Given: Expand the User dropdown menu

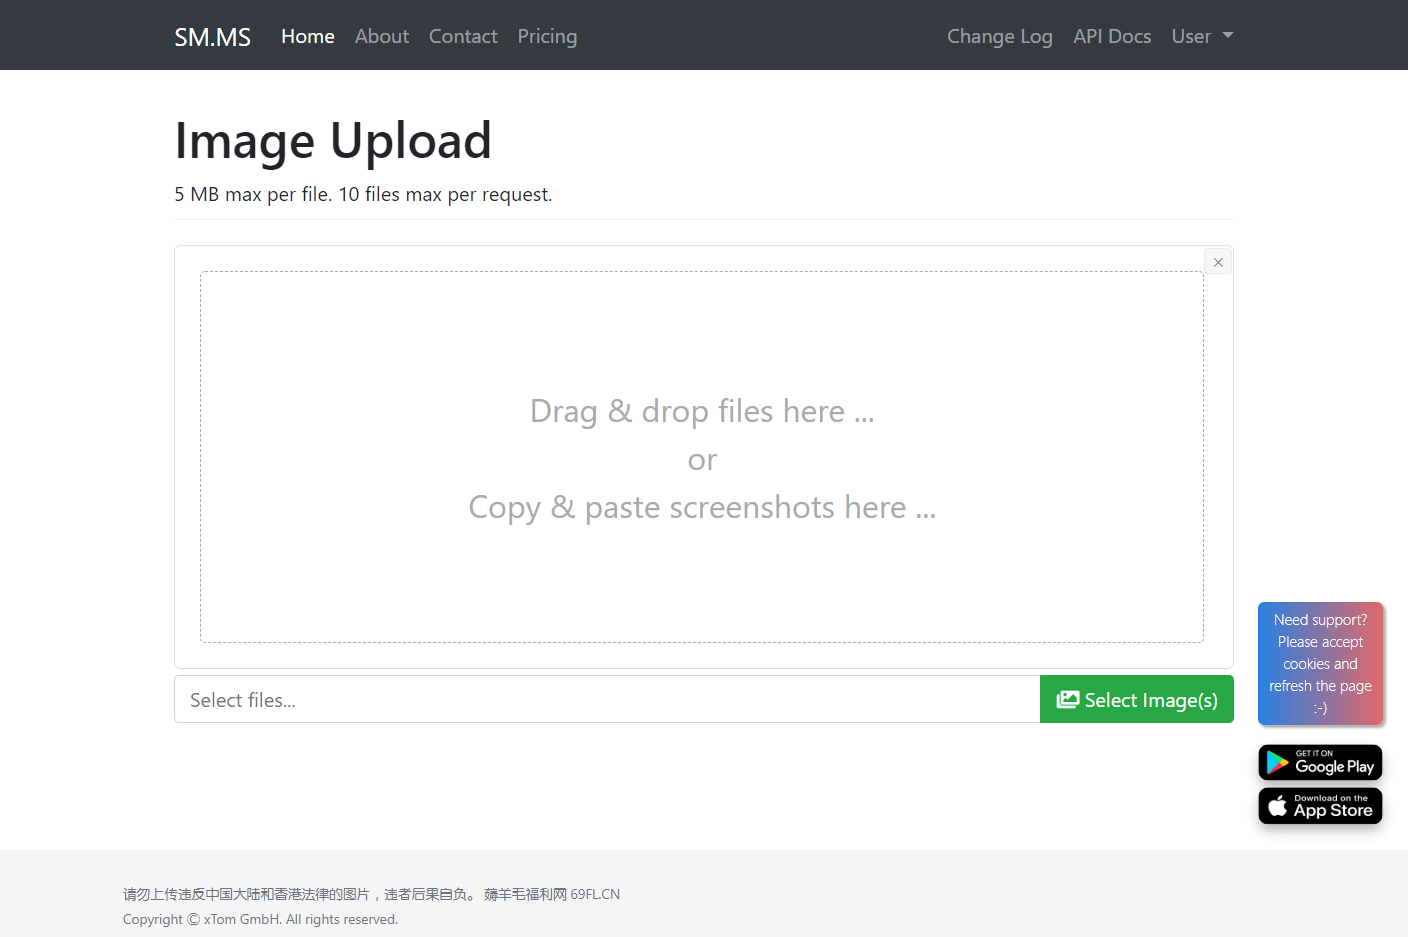Looking at the screenshot, I should (x=1202, y=36).
